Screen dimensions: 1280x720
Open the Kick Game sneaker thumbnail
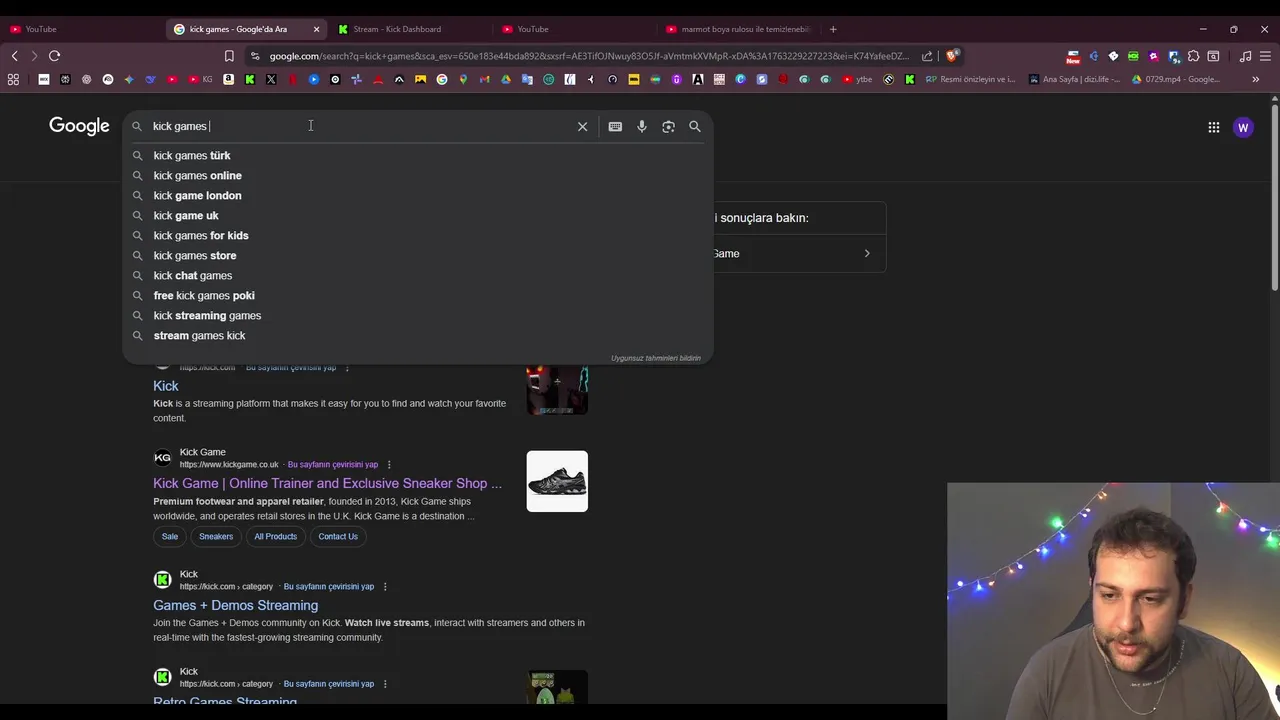coord(557,481)
